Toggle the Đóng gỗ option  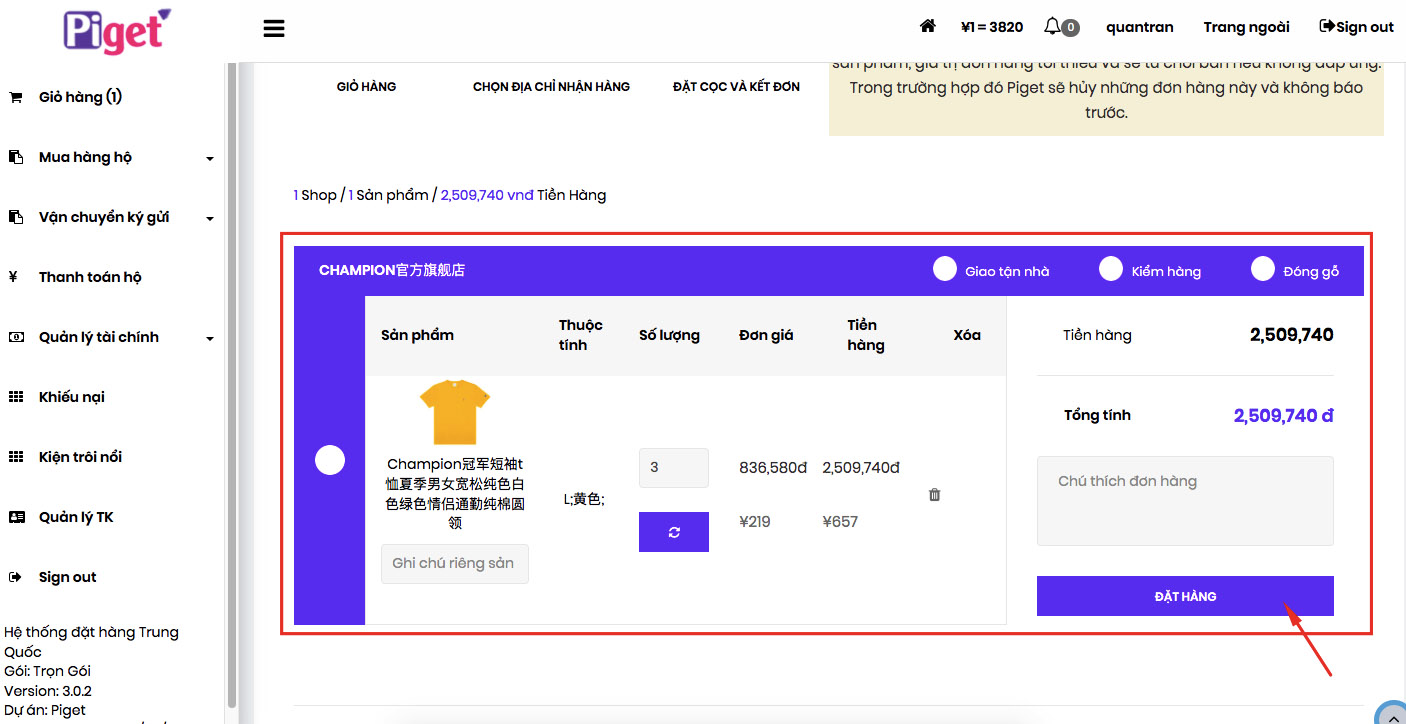point(1263,269)
